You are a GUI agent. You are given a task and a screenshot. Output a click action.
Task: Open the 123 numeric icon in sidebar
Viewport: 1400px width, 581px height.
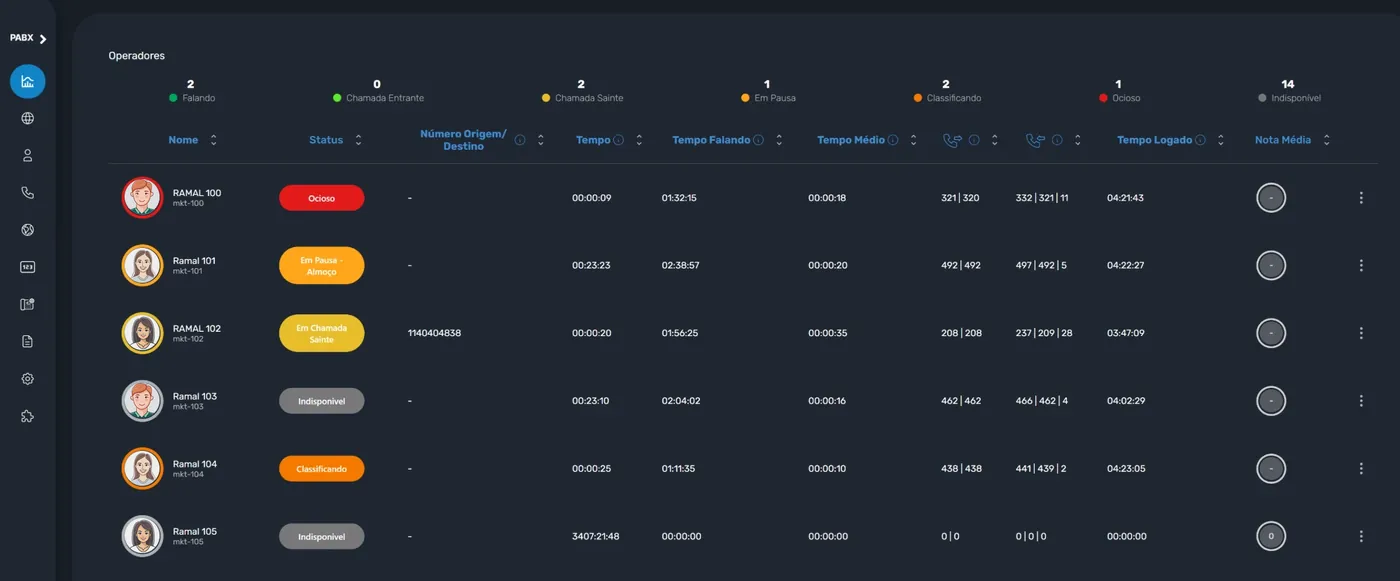(x=28, y=267)
